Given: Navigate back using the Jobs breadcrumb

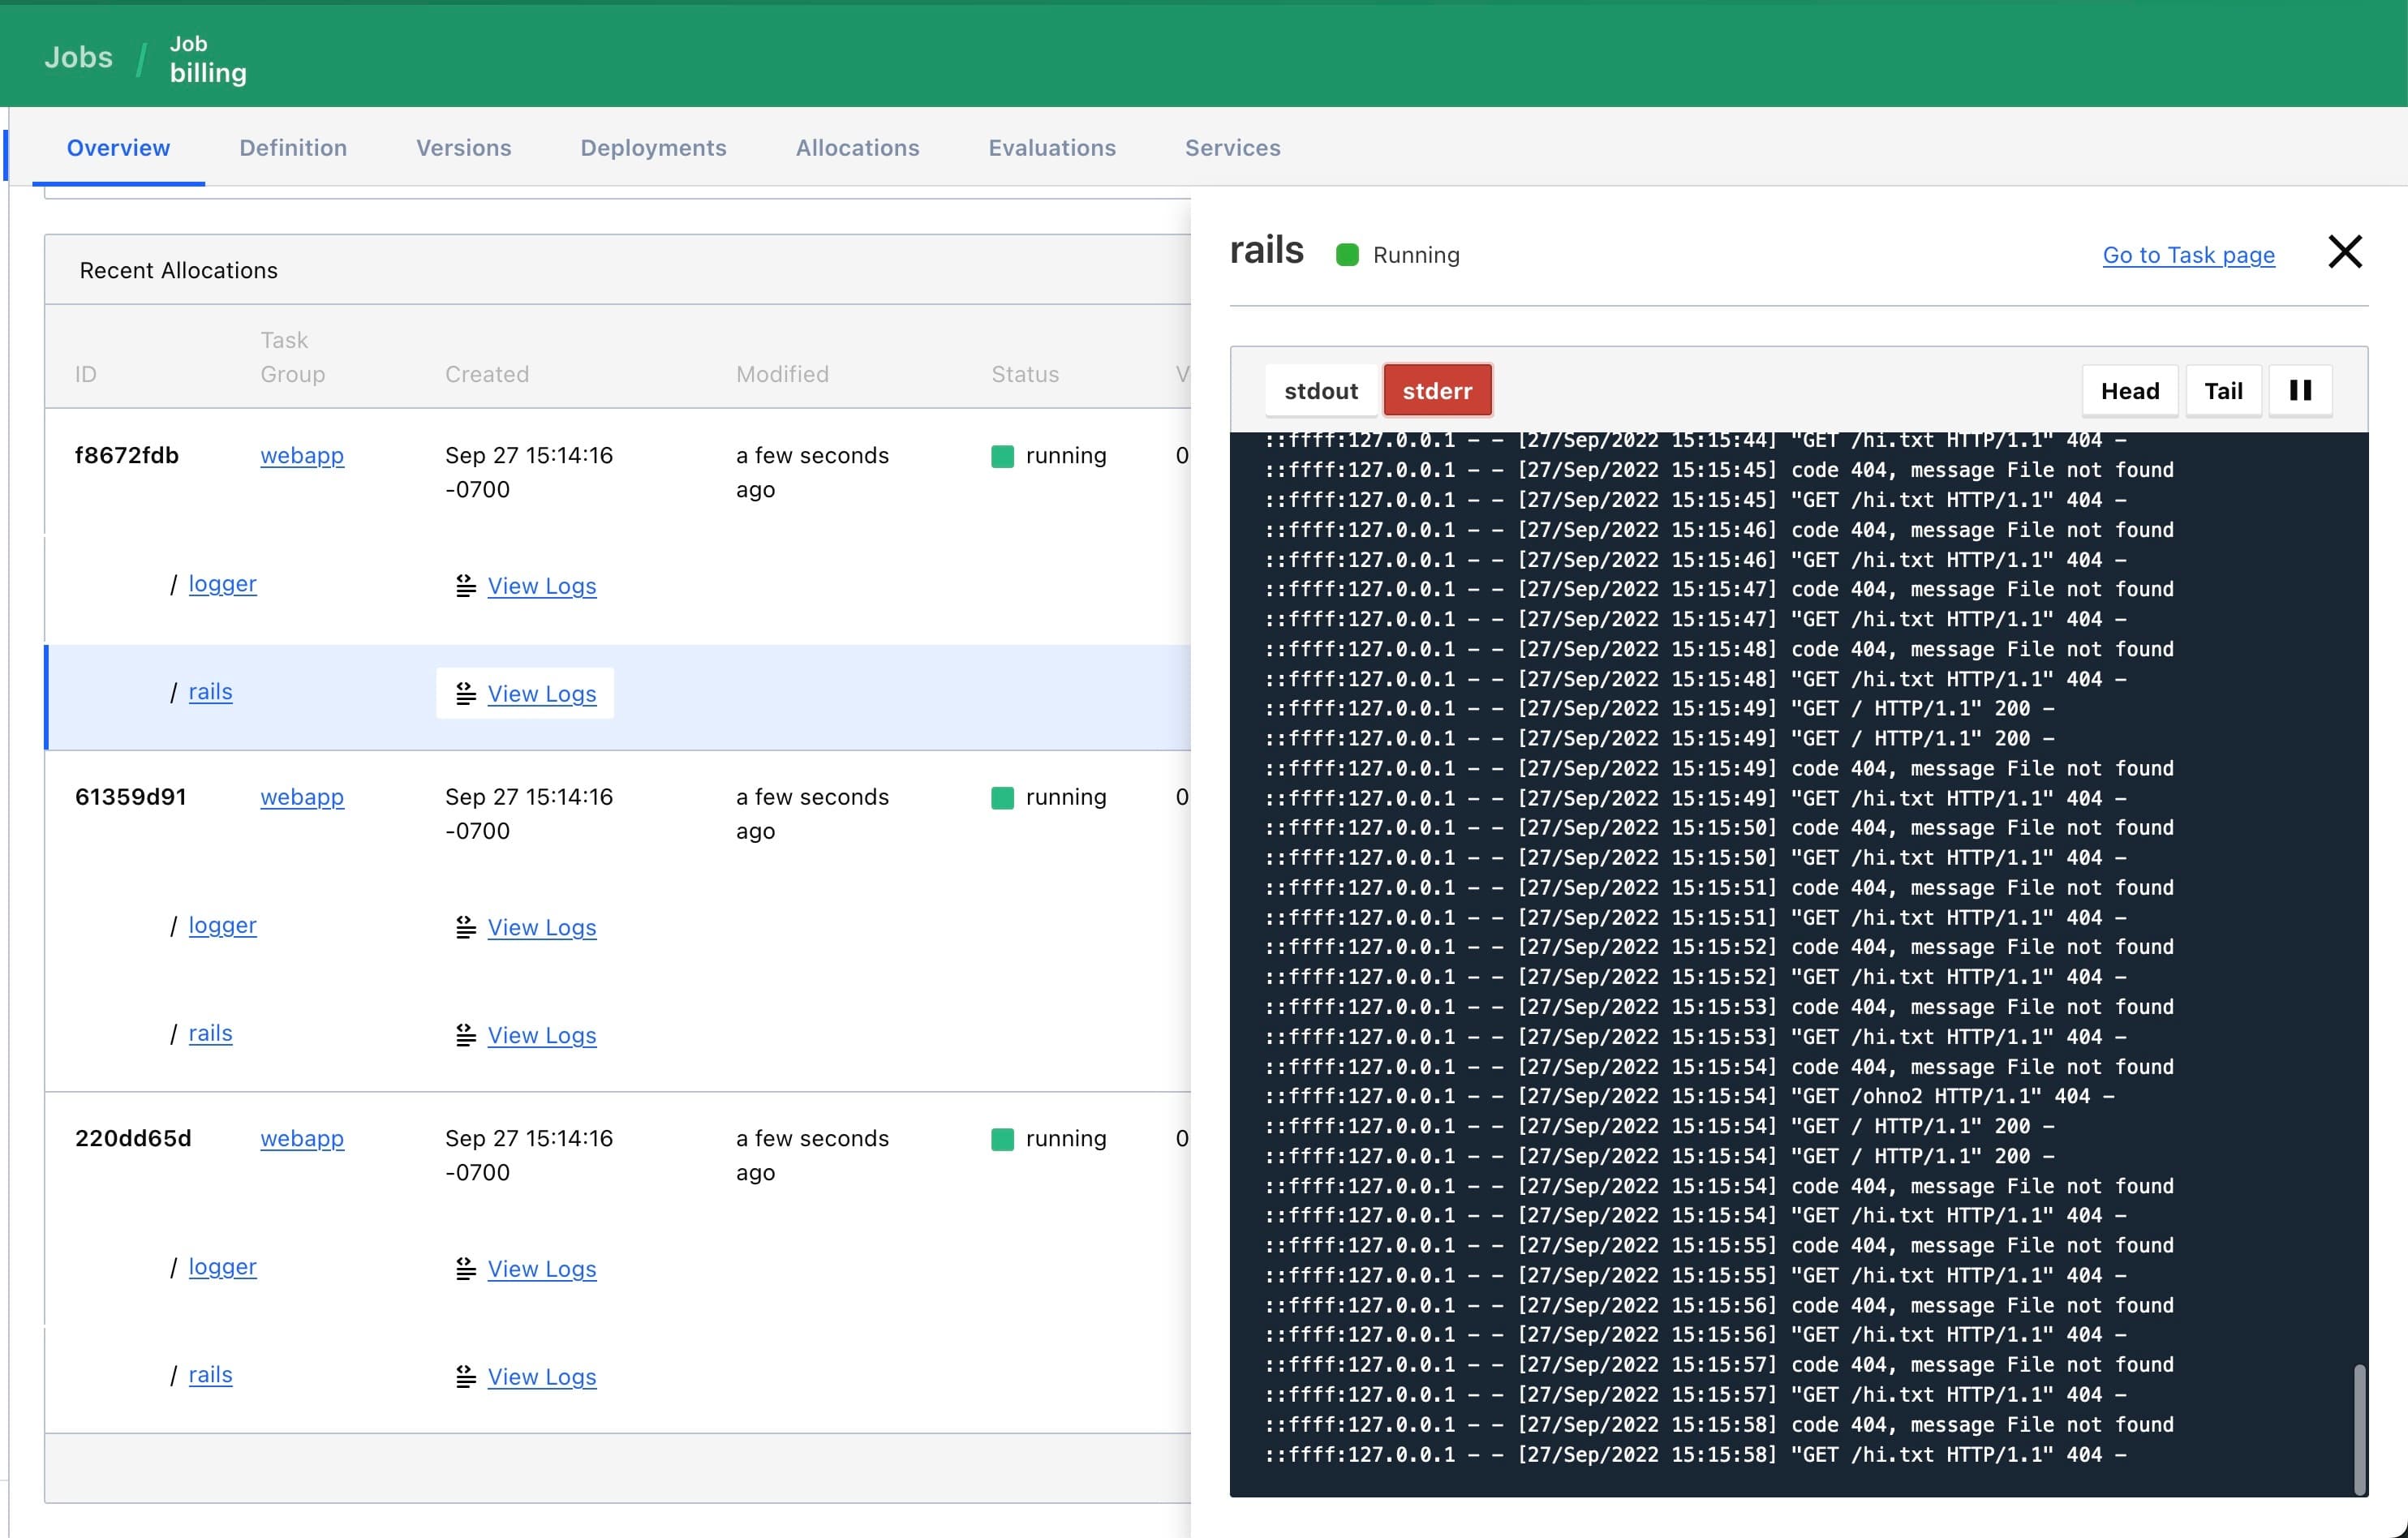Looking at the screenshot, I should (x=78, y=57).
